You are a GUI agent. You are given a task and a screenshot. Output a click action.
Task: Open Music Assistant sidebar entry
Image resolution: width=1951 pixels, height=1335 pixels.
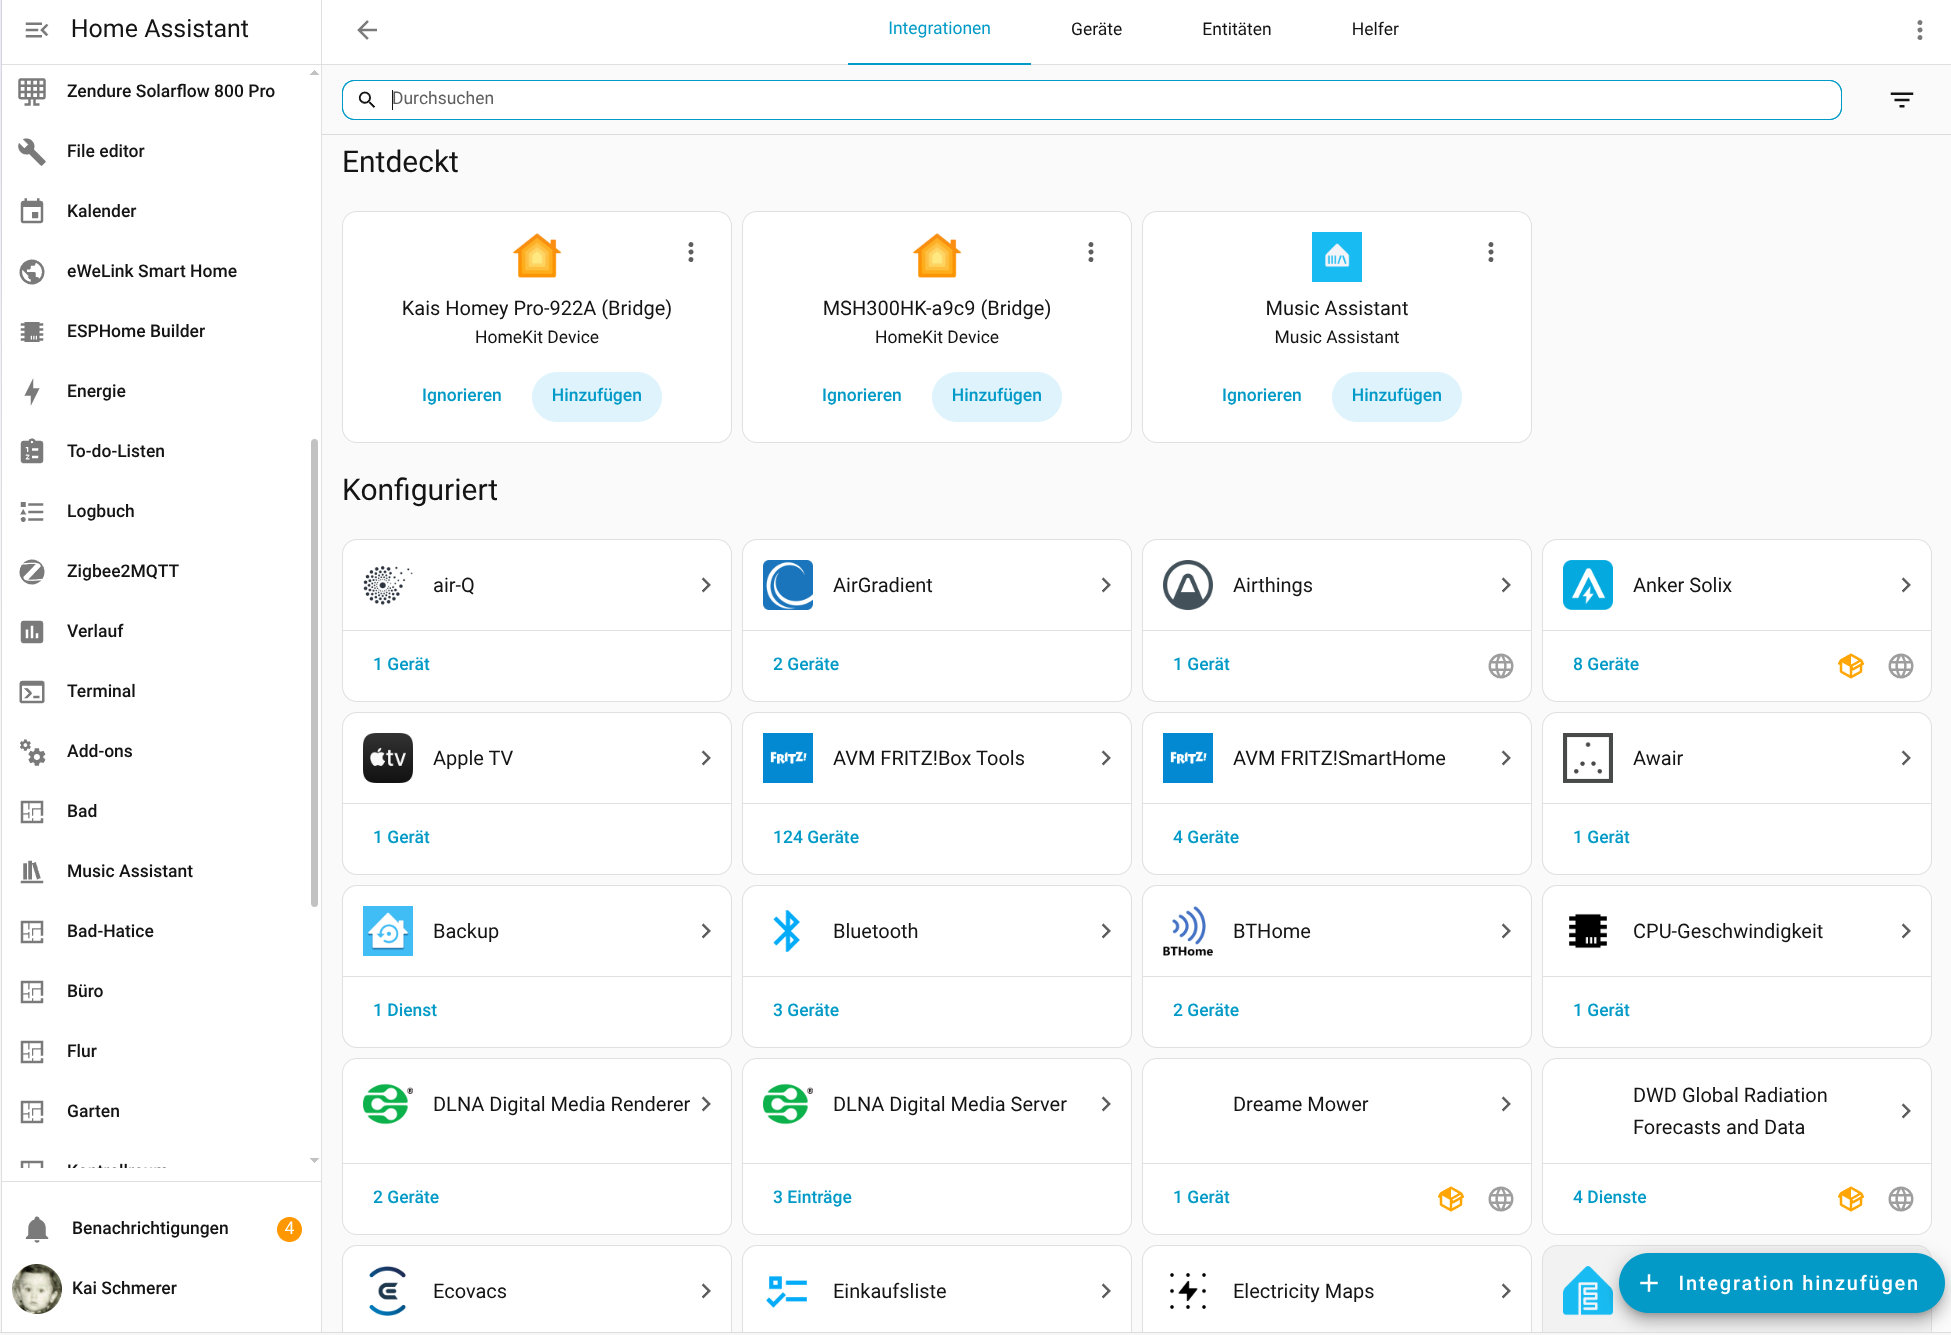tap(160, 871)
